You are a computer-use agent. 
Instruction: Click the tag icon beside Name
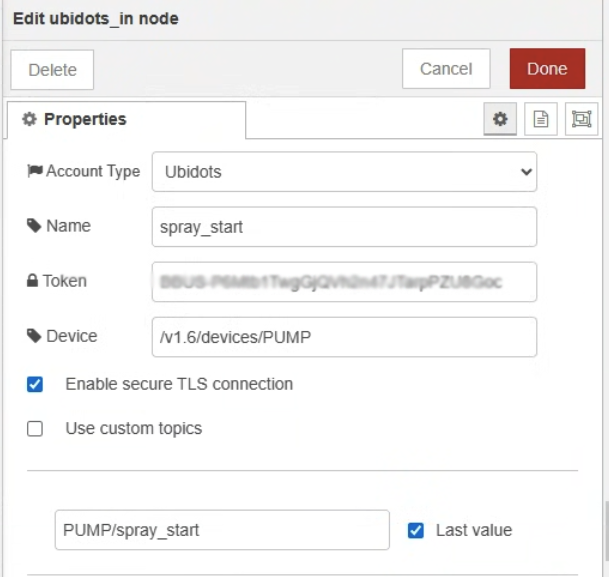pos(34,226)
